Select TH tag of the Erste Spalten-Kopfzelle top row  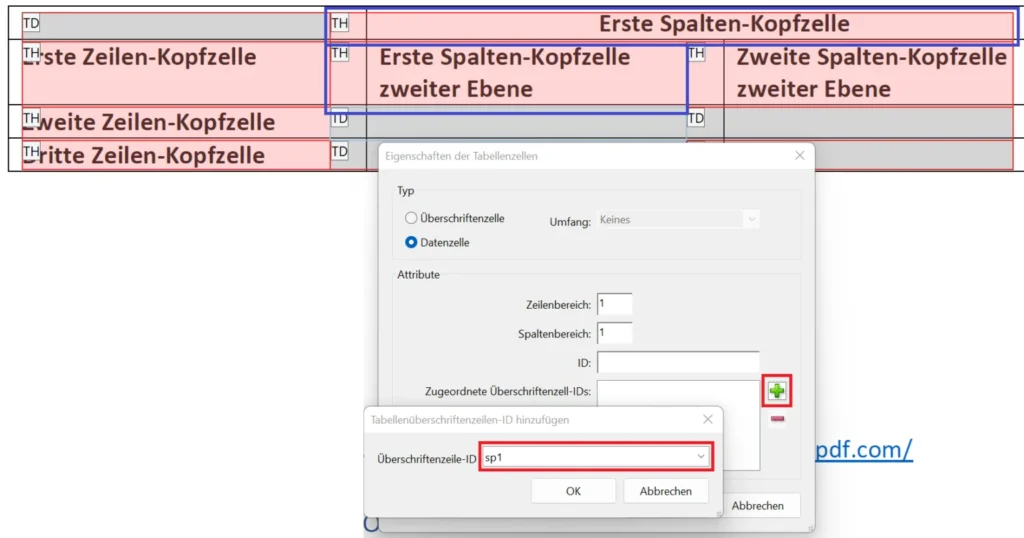(x=340, y=22)
